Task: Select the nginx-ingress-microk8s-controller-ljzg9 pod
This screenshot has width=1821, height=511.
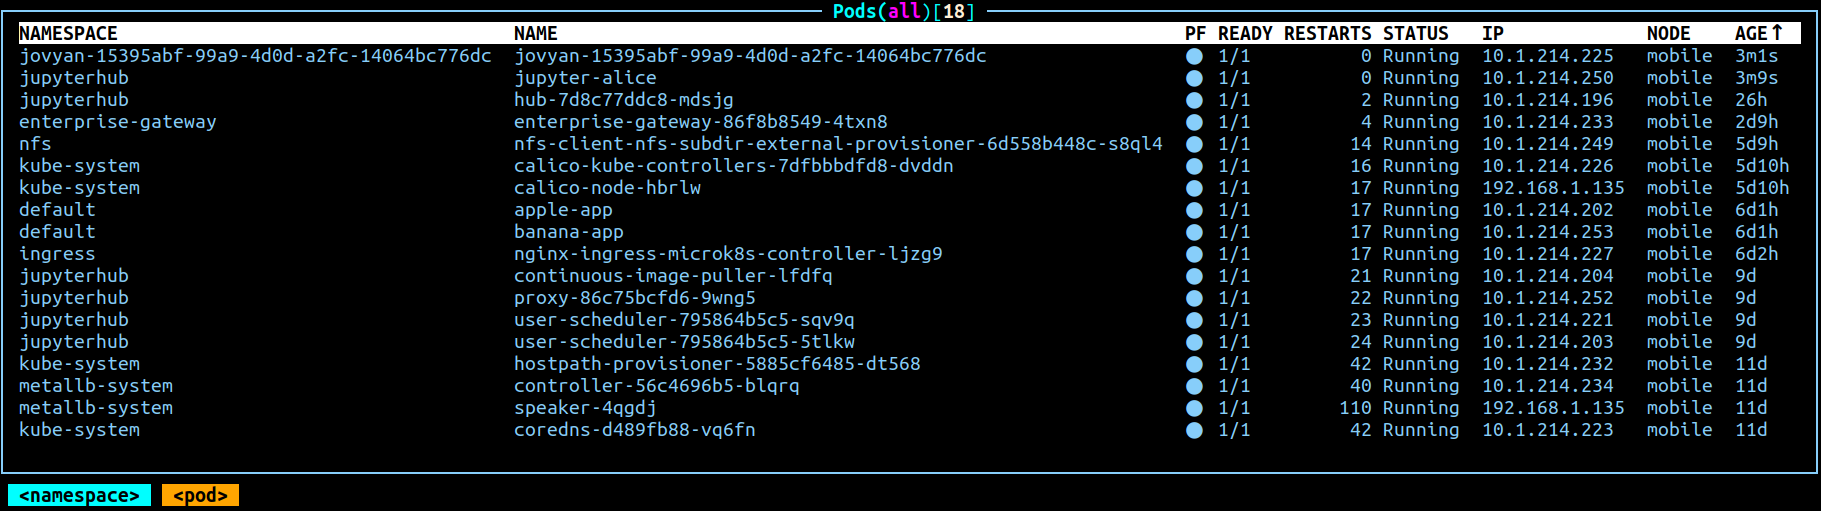Action: point(728,254)
